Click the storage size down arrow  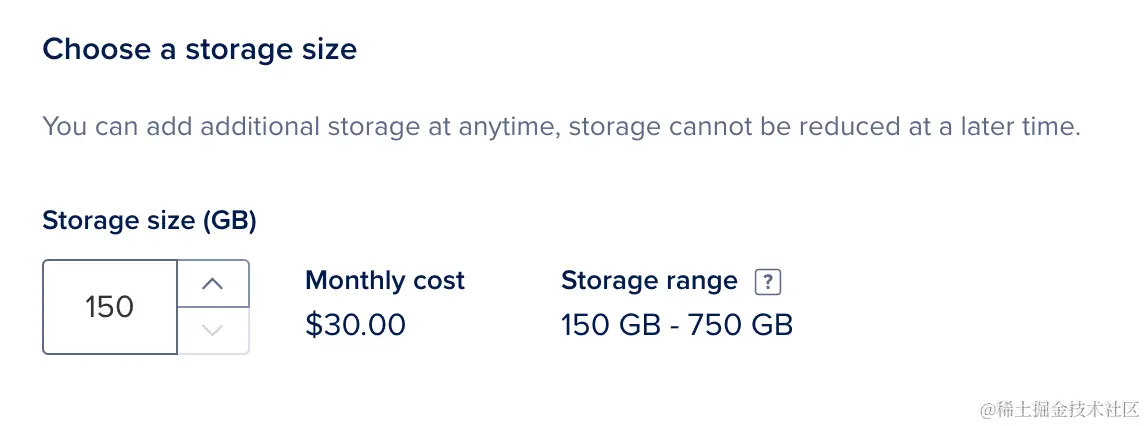click(212, 330)
